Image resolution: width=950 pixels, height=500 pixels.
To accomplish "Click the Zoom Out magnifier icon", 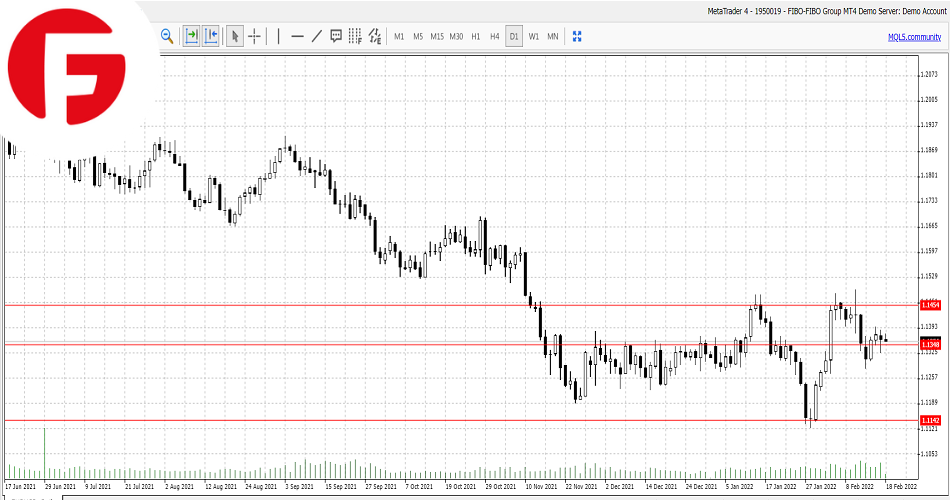I will click(x=167, y=37).
